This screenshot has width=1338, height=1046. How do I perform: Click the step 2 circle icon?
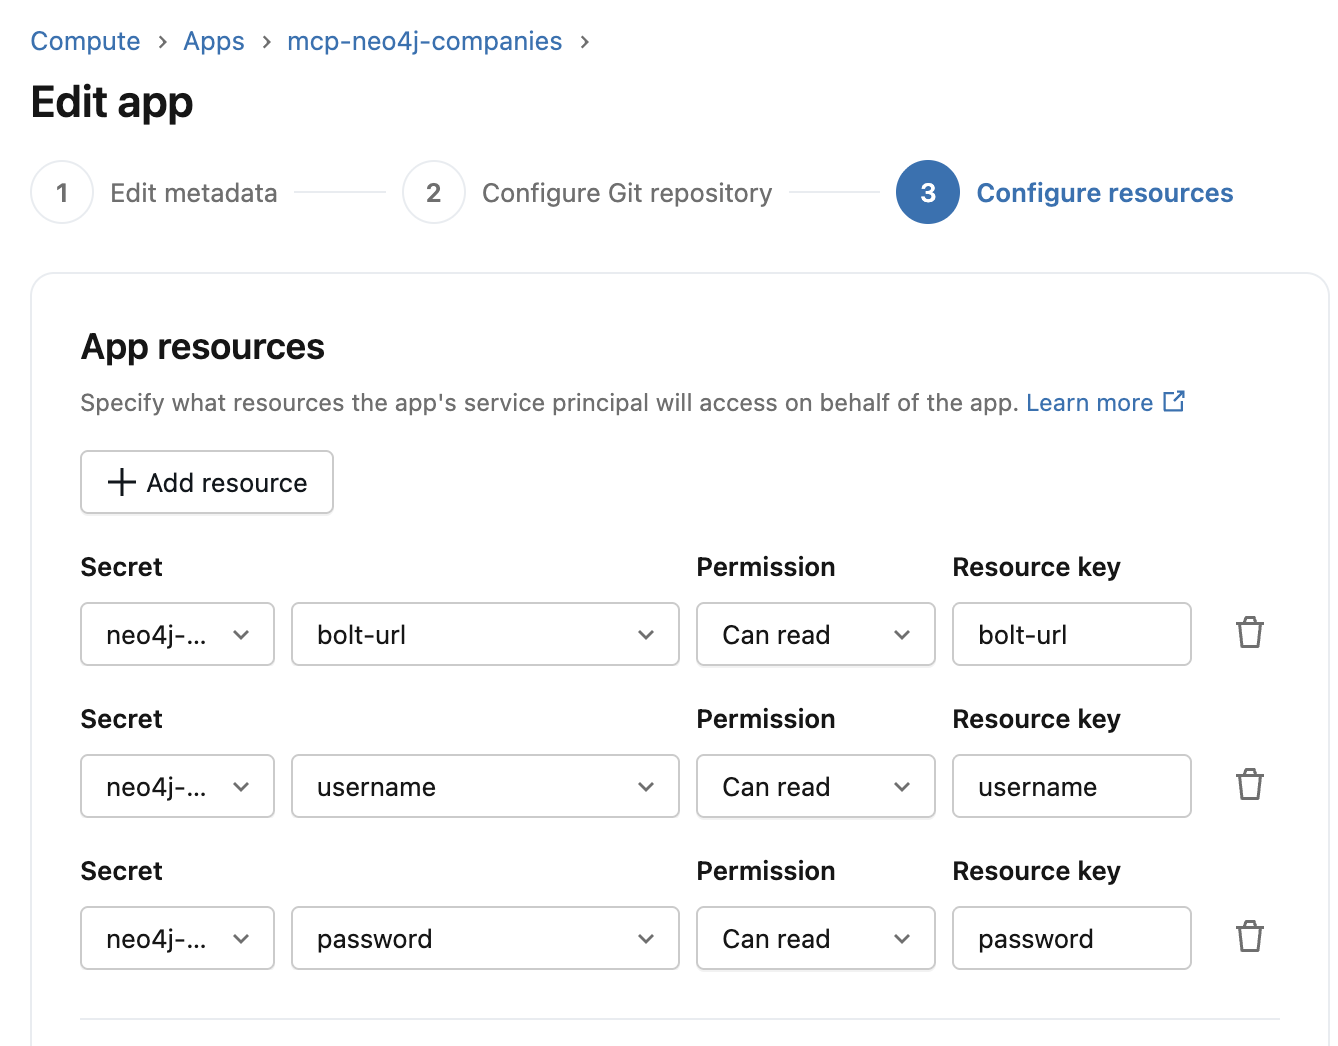pos(433,192)
